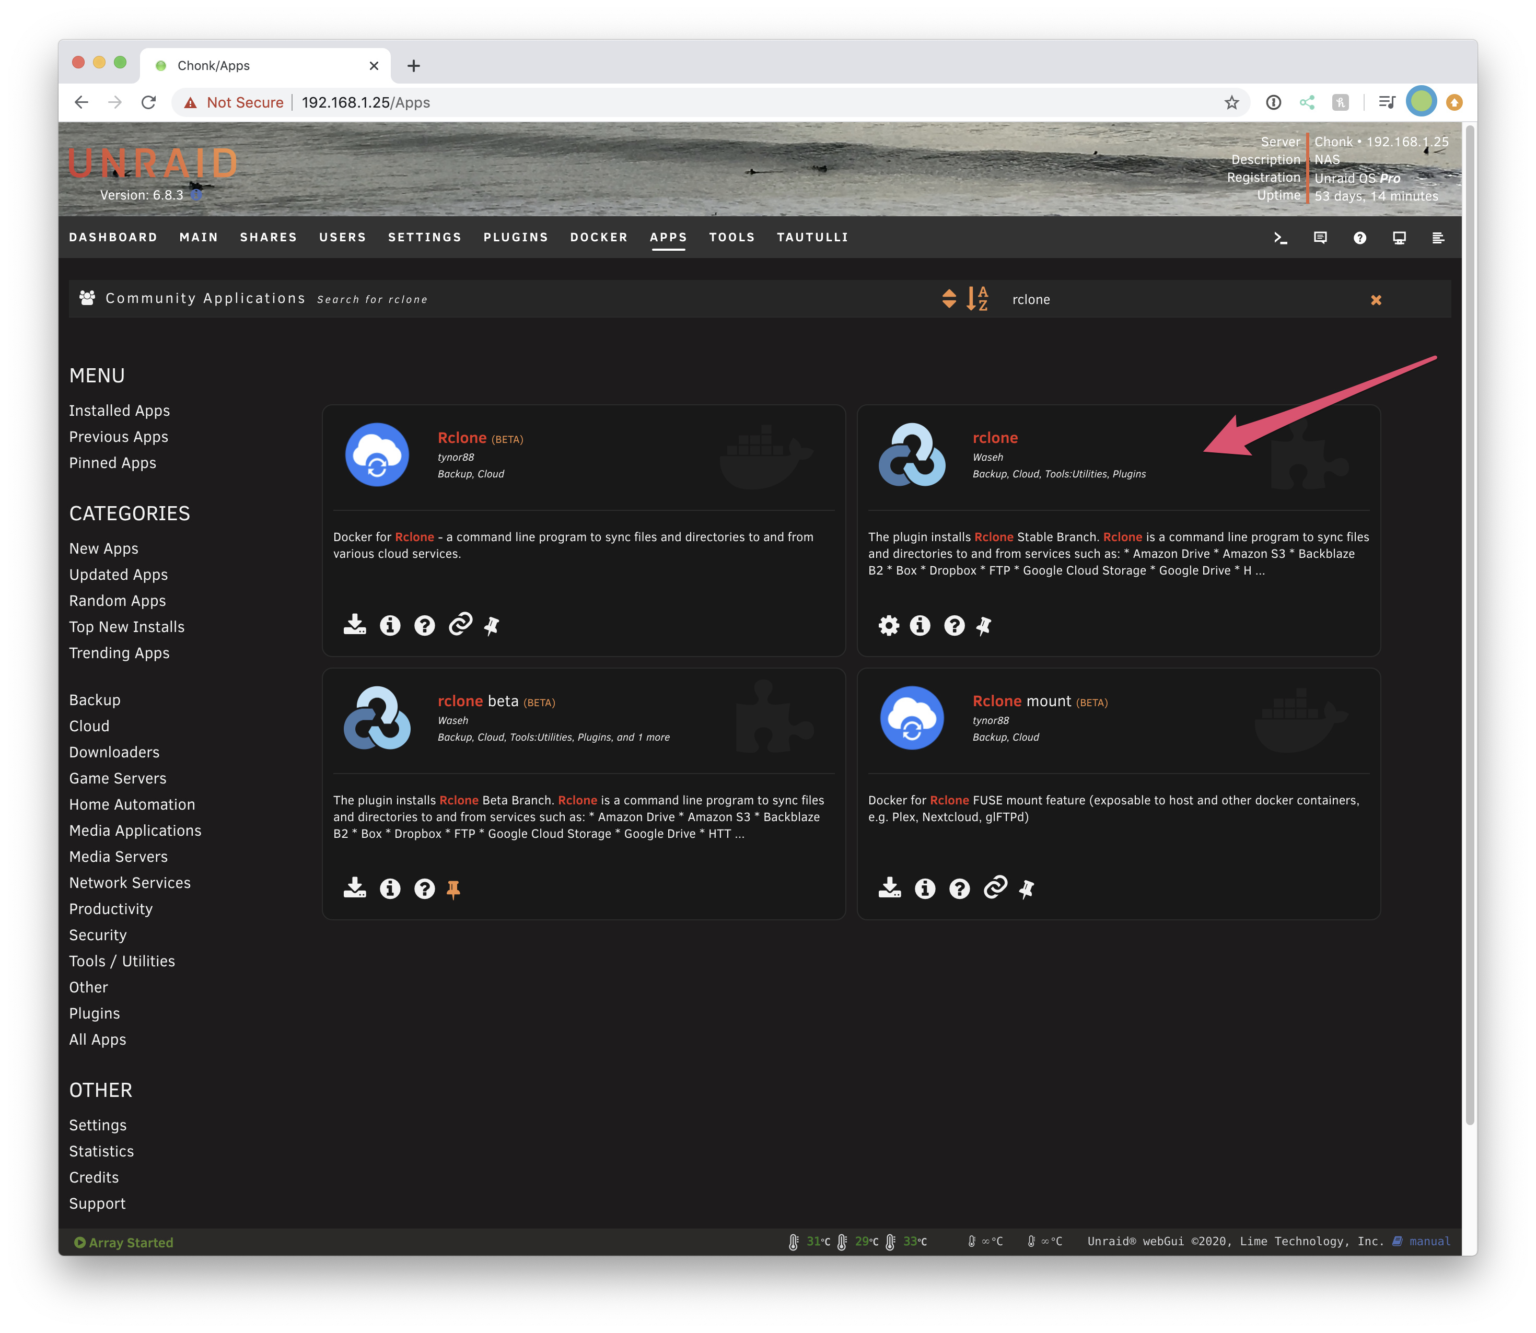Open Credits under Other

coord(93,1178)
